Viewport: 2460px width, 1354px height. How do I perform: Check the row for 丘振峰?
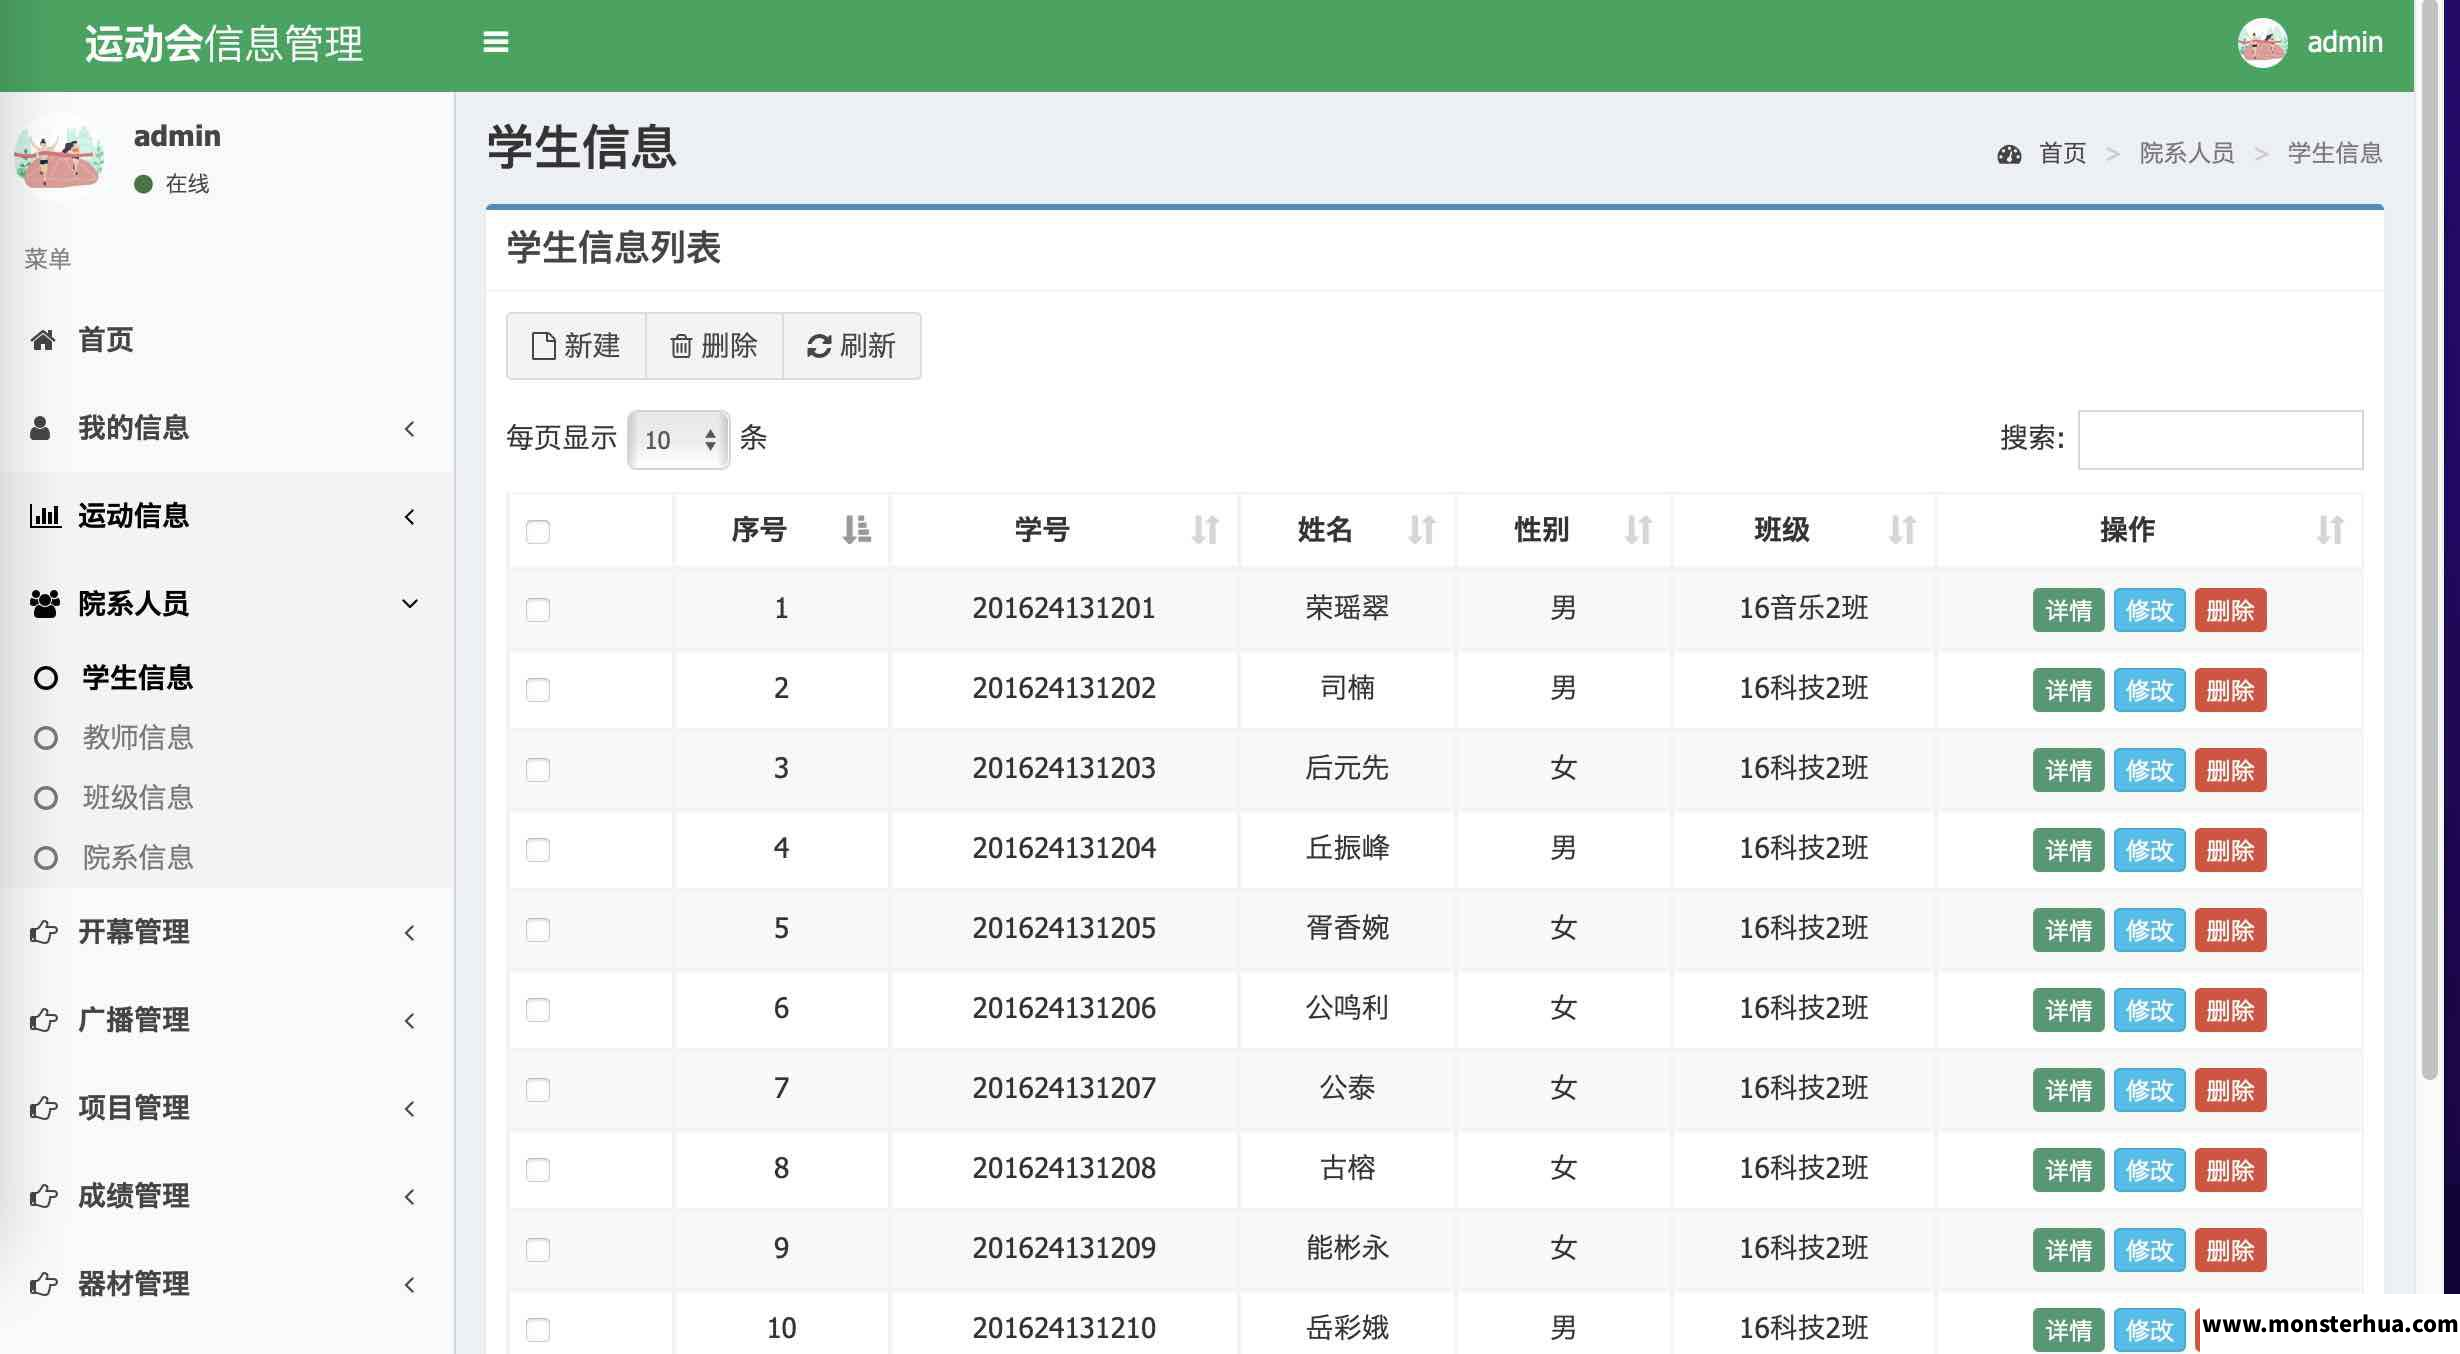[538, 850]
